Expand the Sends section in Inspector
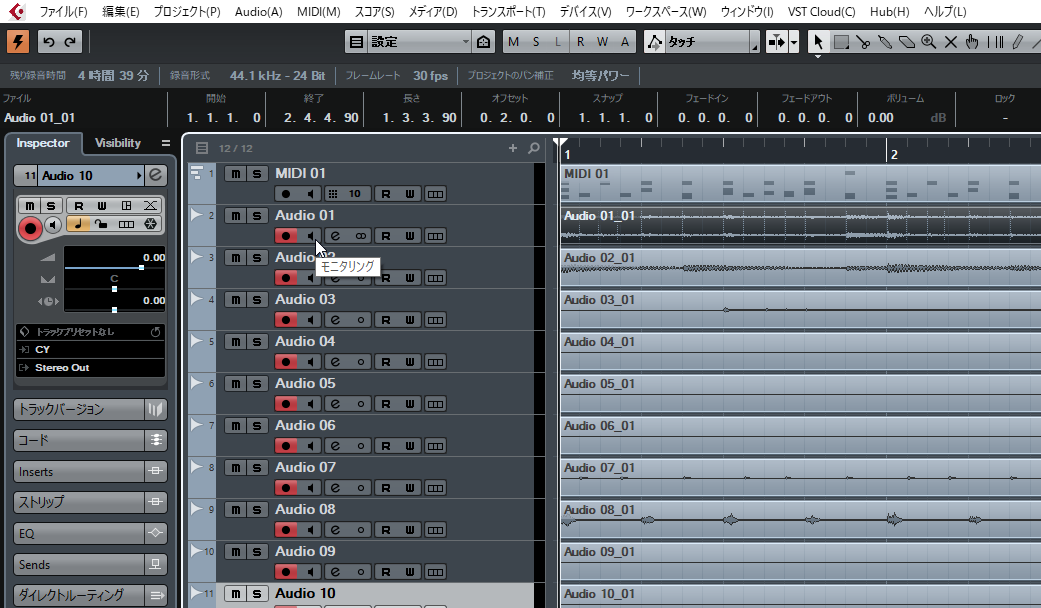Image resolution: width=1041 pixels, height=608 pixels. click(x=79, y=564)
